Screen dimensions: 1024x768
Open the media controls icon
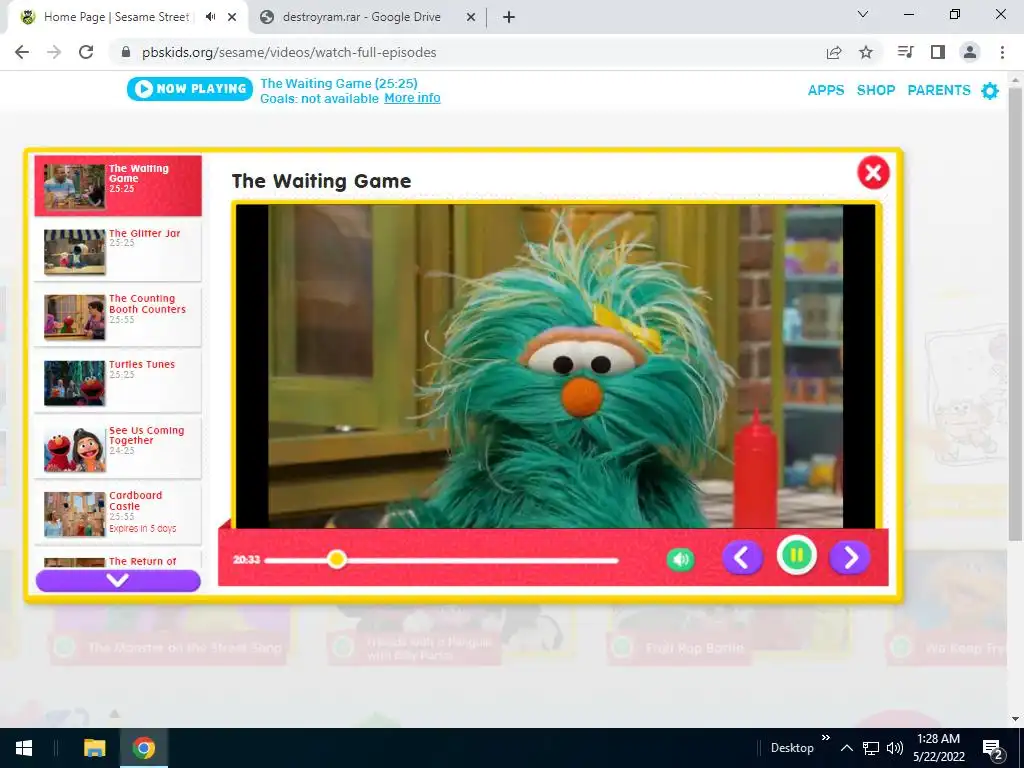(x=905, y=52)
